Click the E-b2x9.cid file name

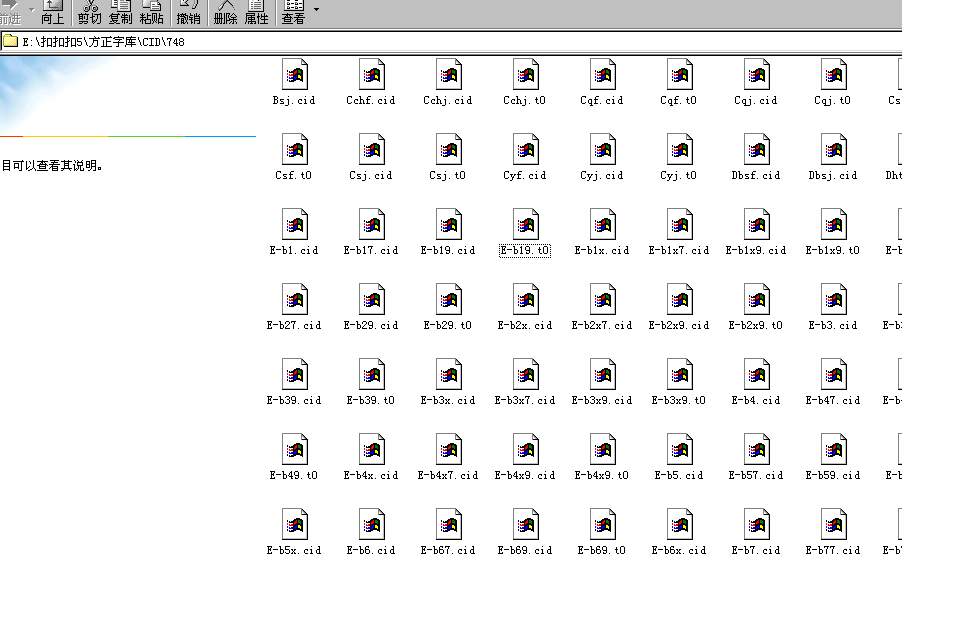click(679, 325)
